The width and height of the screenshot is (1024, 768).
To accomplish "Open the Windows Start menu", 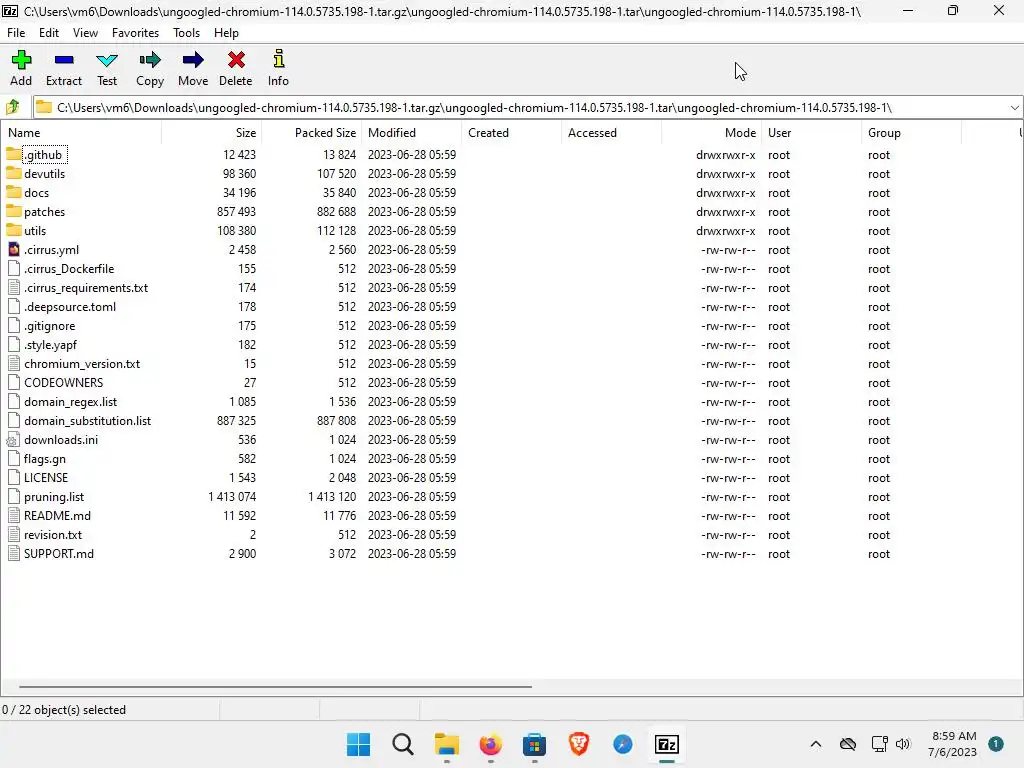I will tap(358, 744).
